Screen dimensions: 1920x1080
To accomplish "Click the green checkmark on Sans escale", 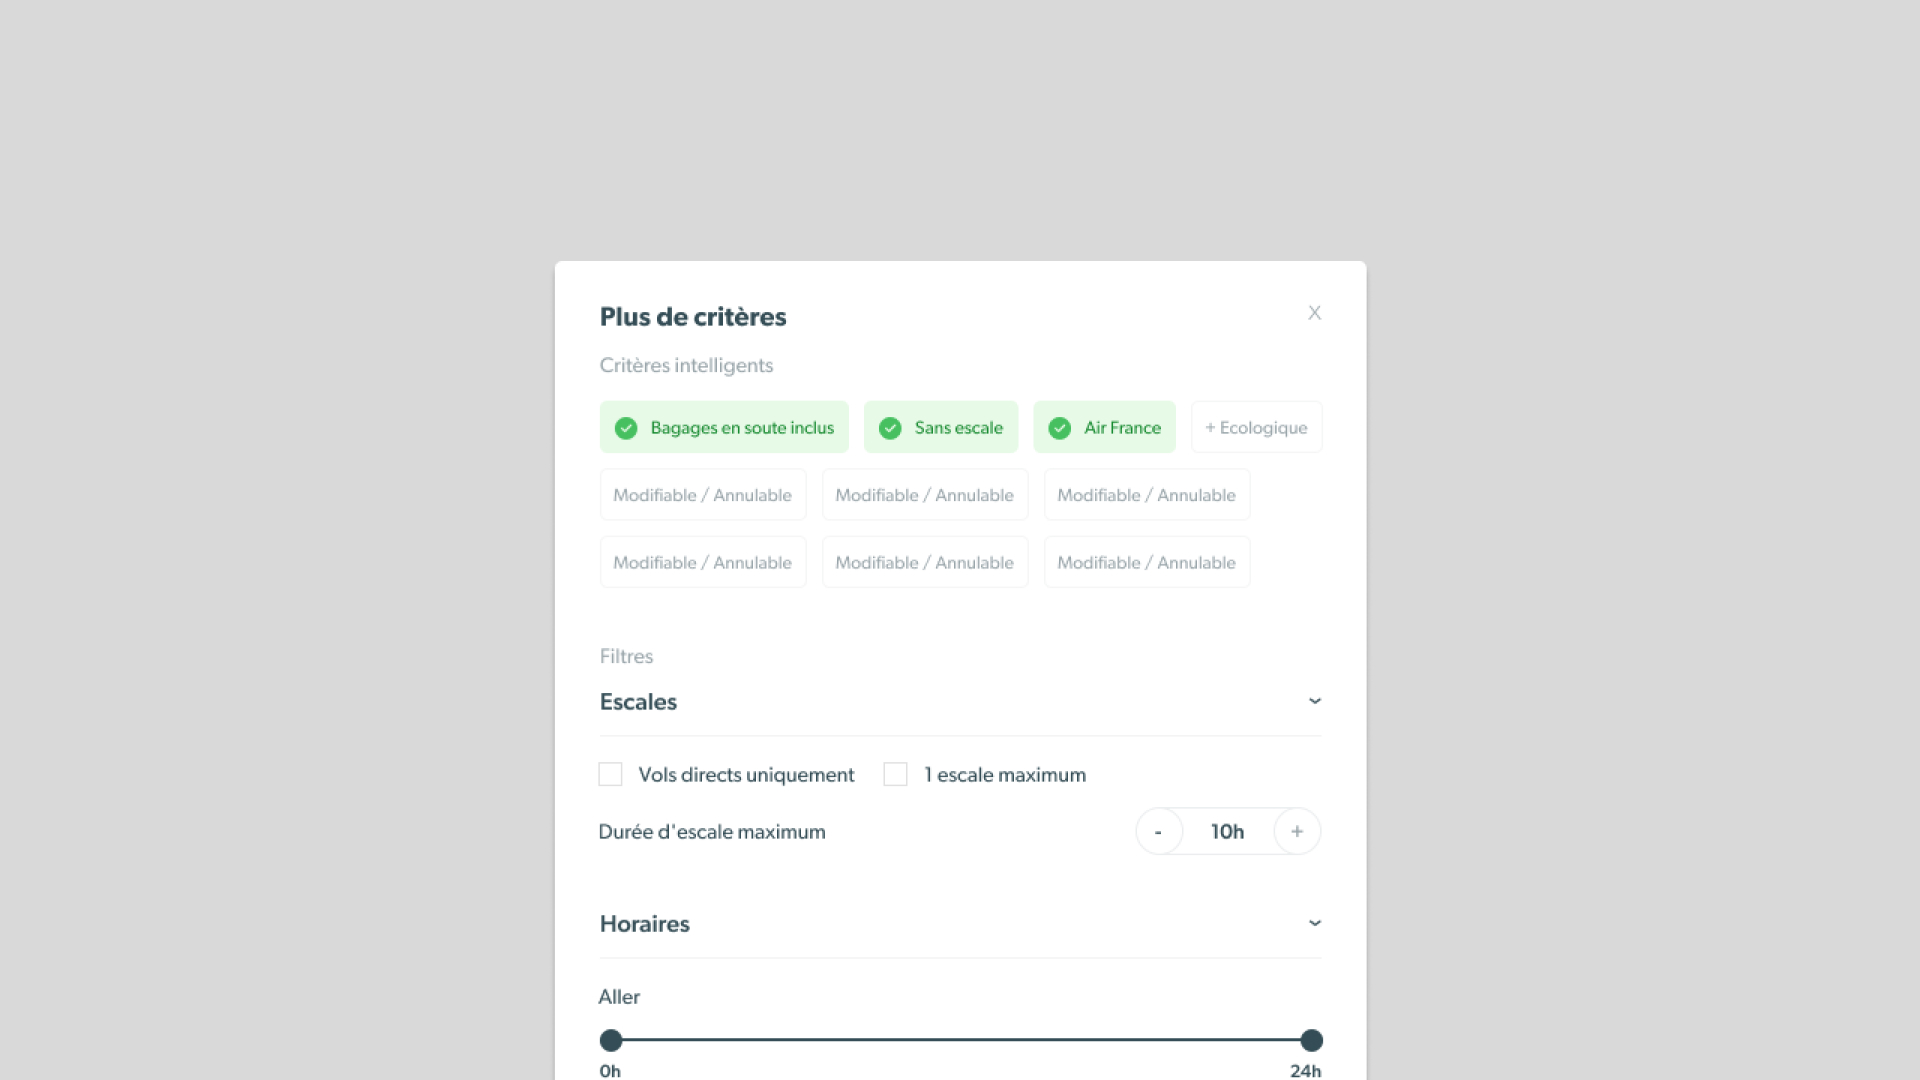I will [890, 428].
